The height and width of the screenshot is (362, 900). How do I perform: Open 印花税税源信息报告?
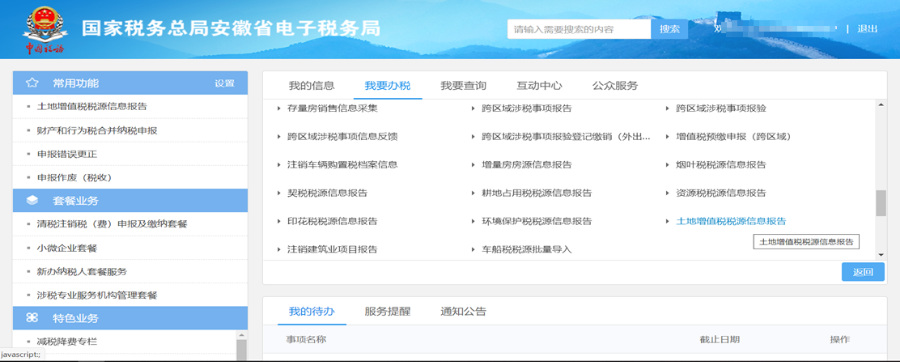pyautogui.click(x=332, y=221)
